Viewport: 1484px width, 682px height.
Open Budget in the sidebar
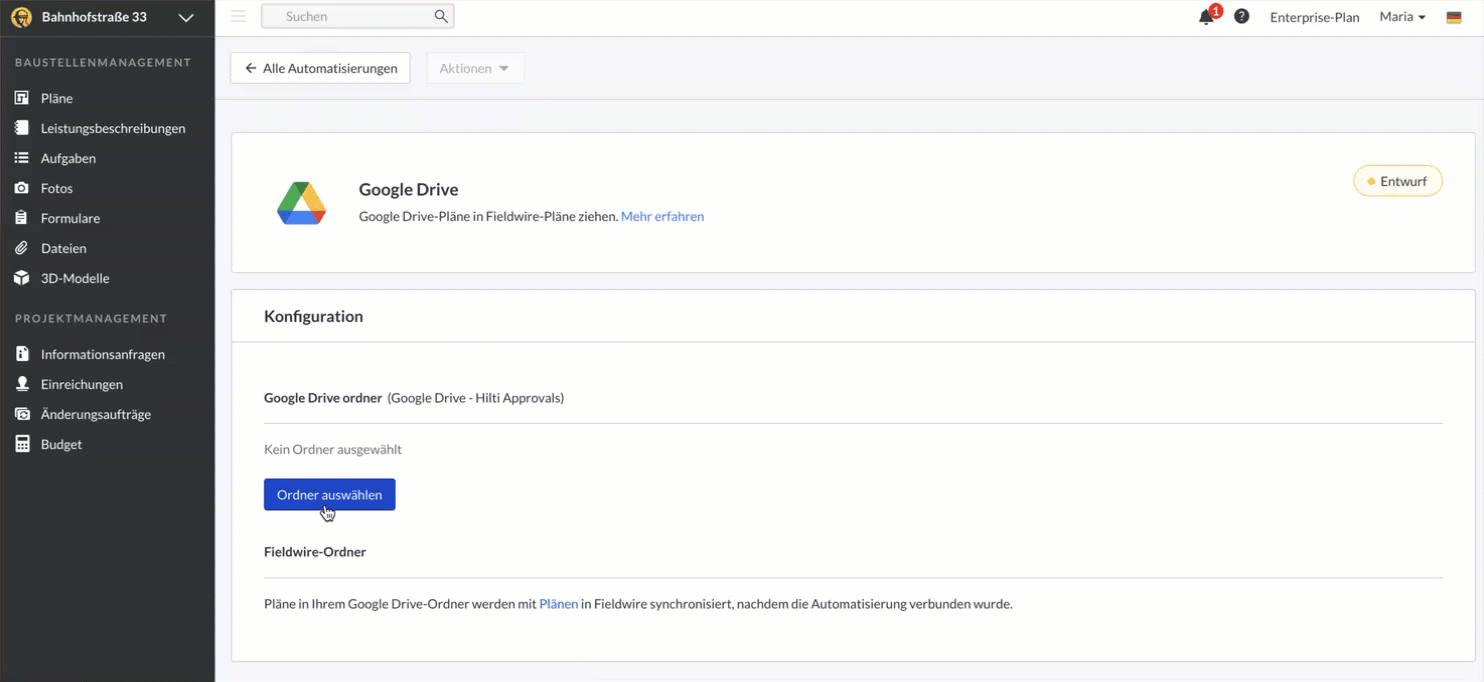click(61, 444)
